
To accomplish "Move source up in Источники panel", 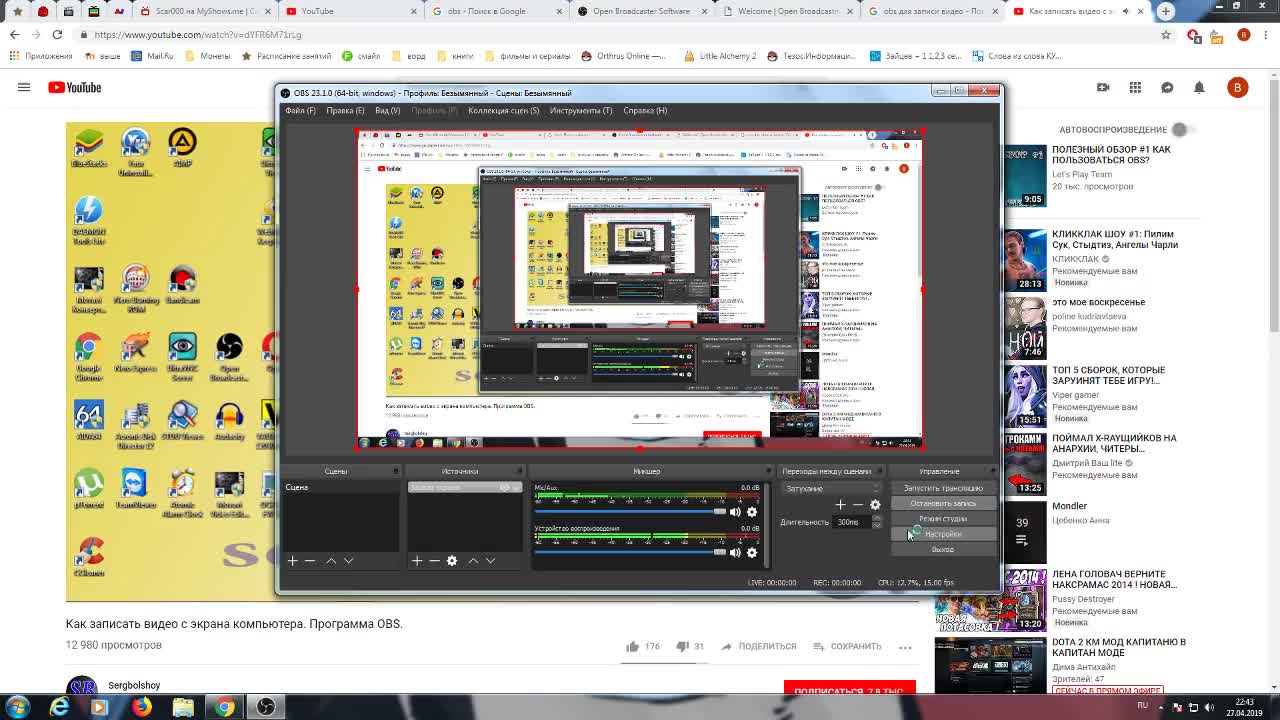I will 473,561.
